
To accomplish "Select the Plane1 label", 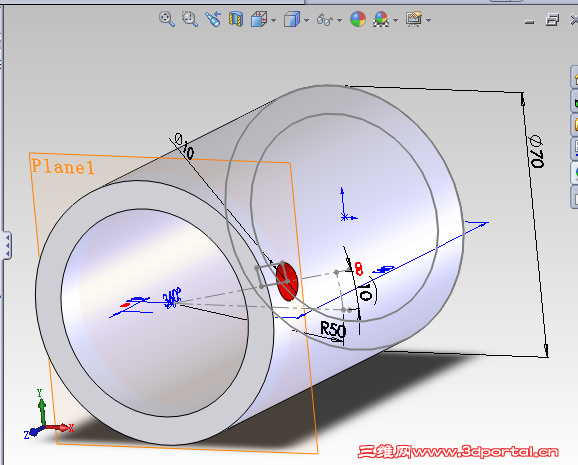I will (x=63, y=167).
